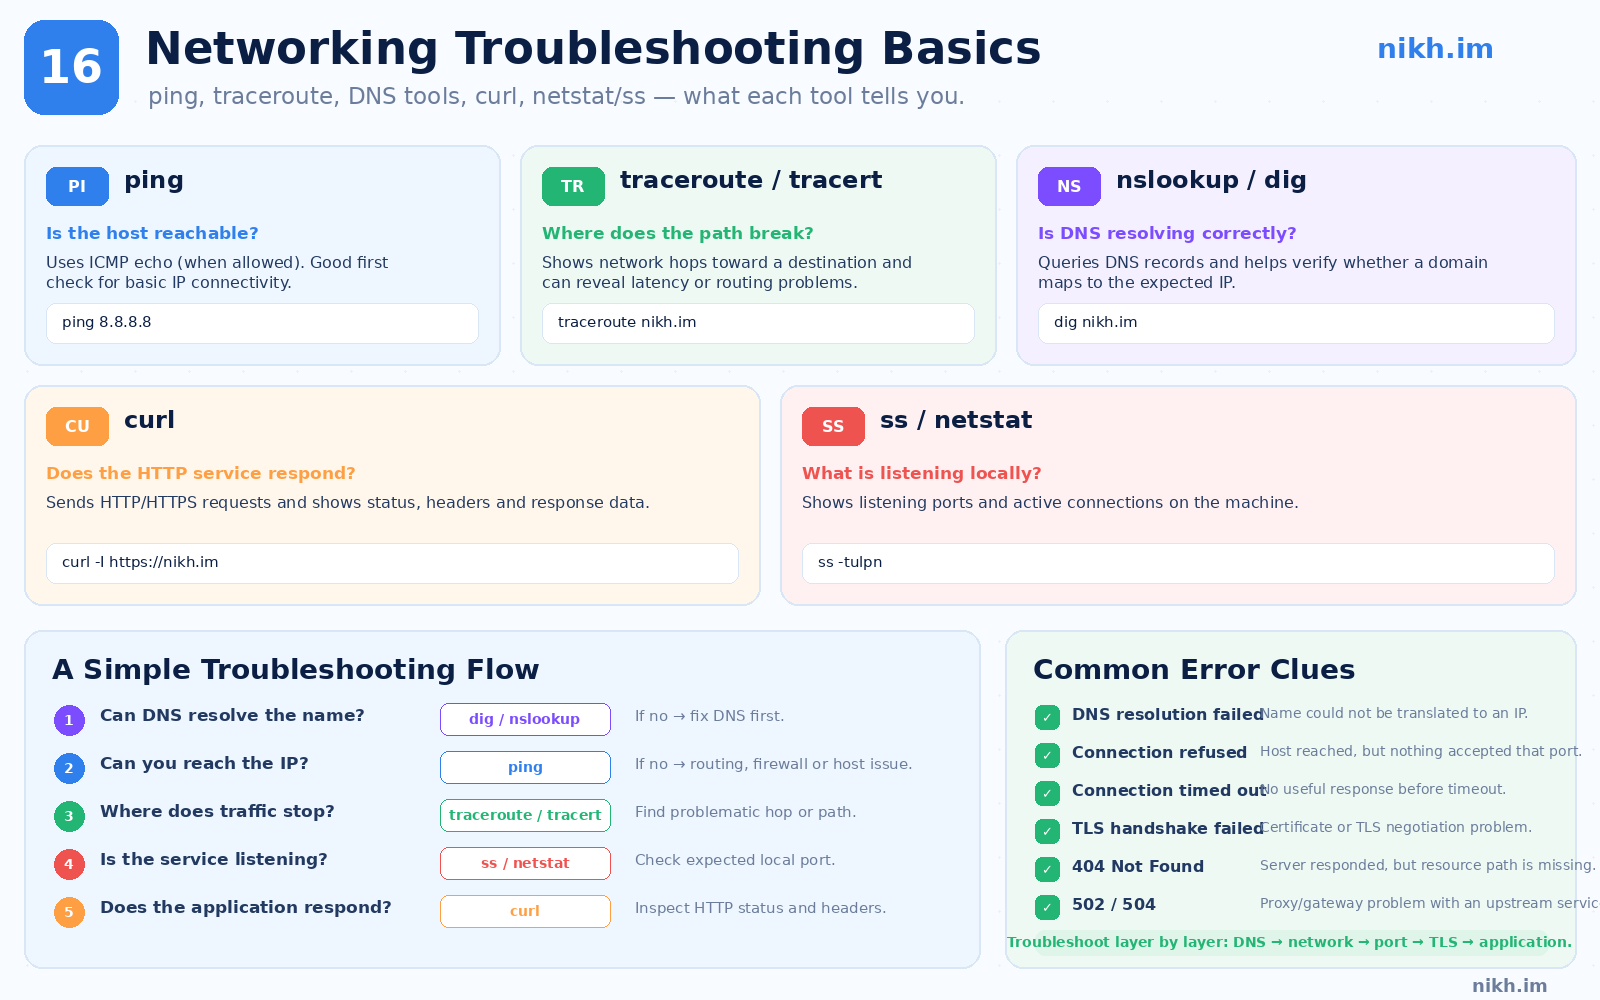Image resolution: width=1600 pixels, height=1000 pixels.
Task: Click the 'ss -tulpn' command field
Action: point(1178,563)
